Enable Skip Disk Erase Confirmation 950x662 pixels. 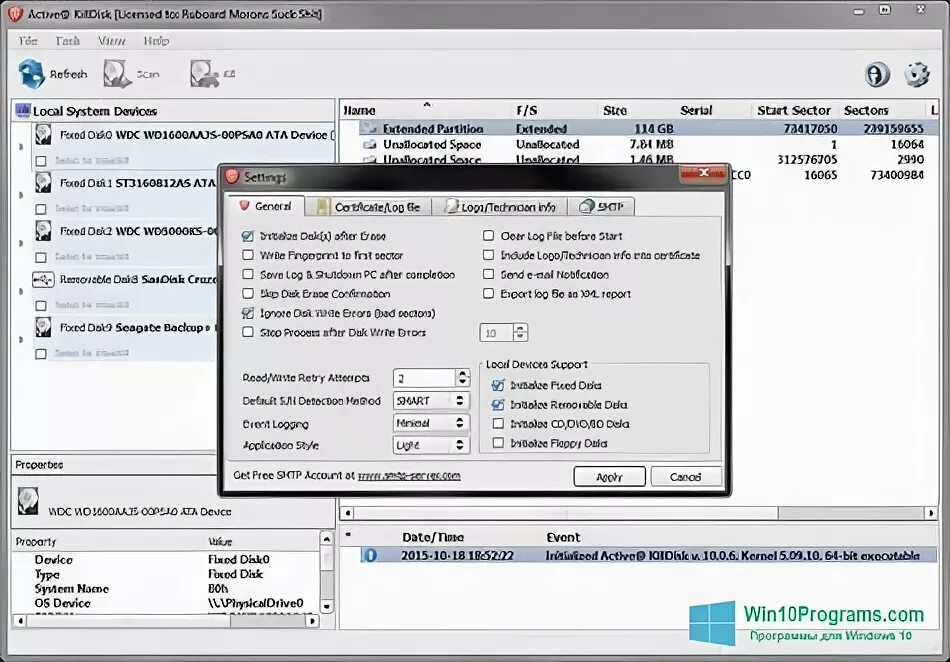point(248,294)
